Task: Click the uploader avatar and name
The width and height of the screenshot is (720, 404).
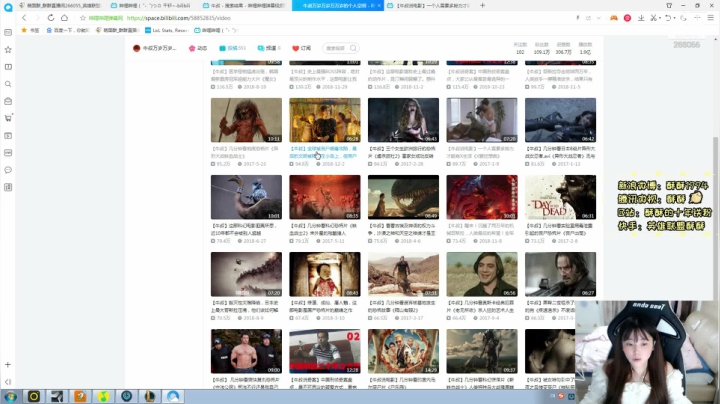Action: coord(155,48)
